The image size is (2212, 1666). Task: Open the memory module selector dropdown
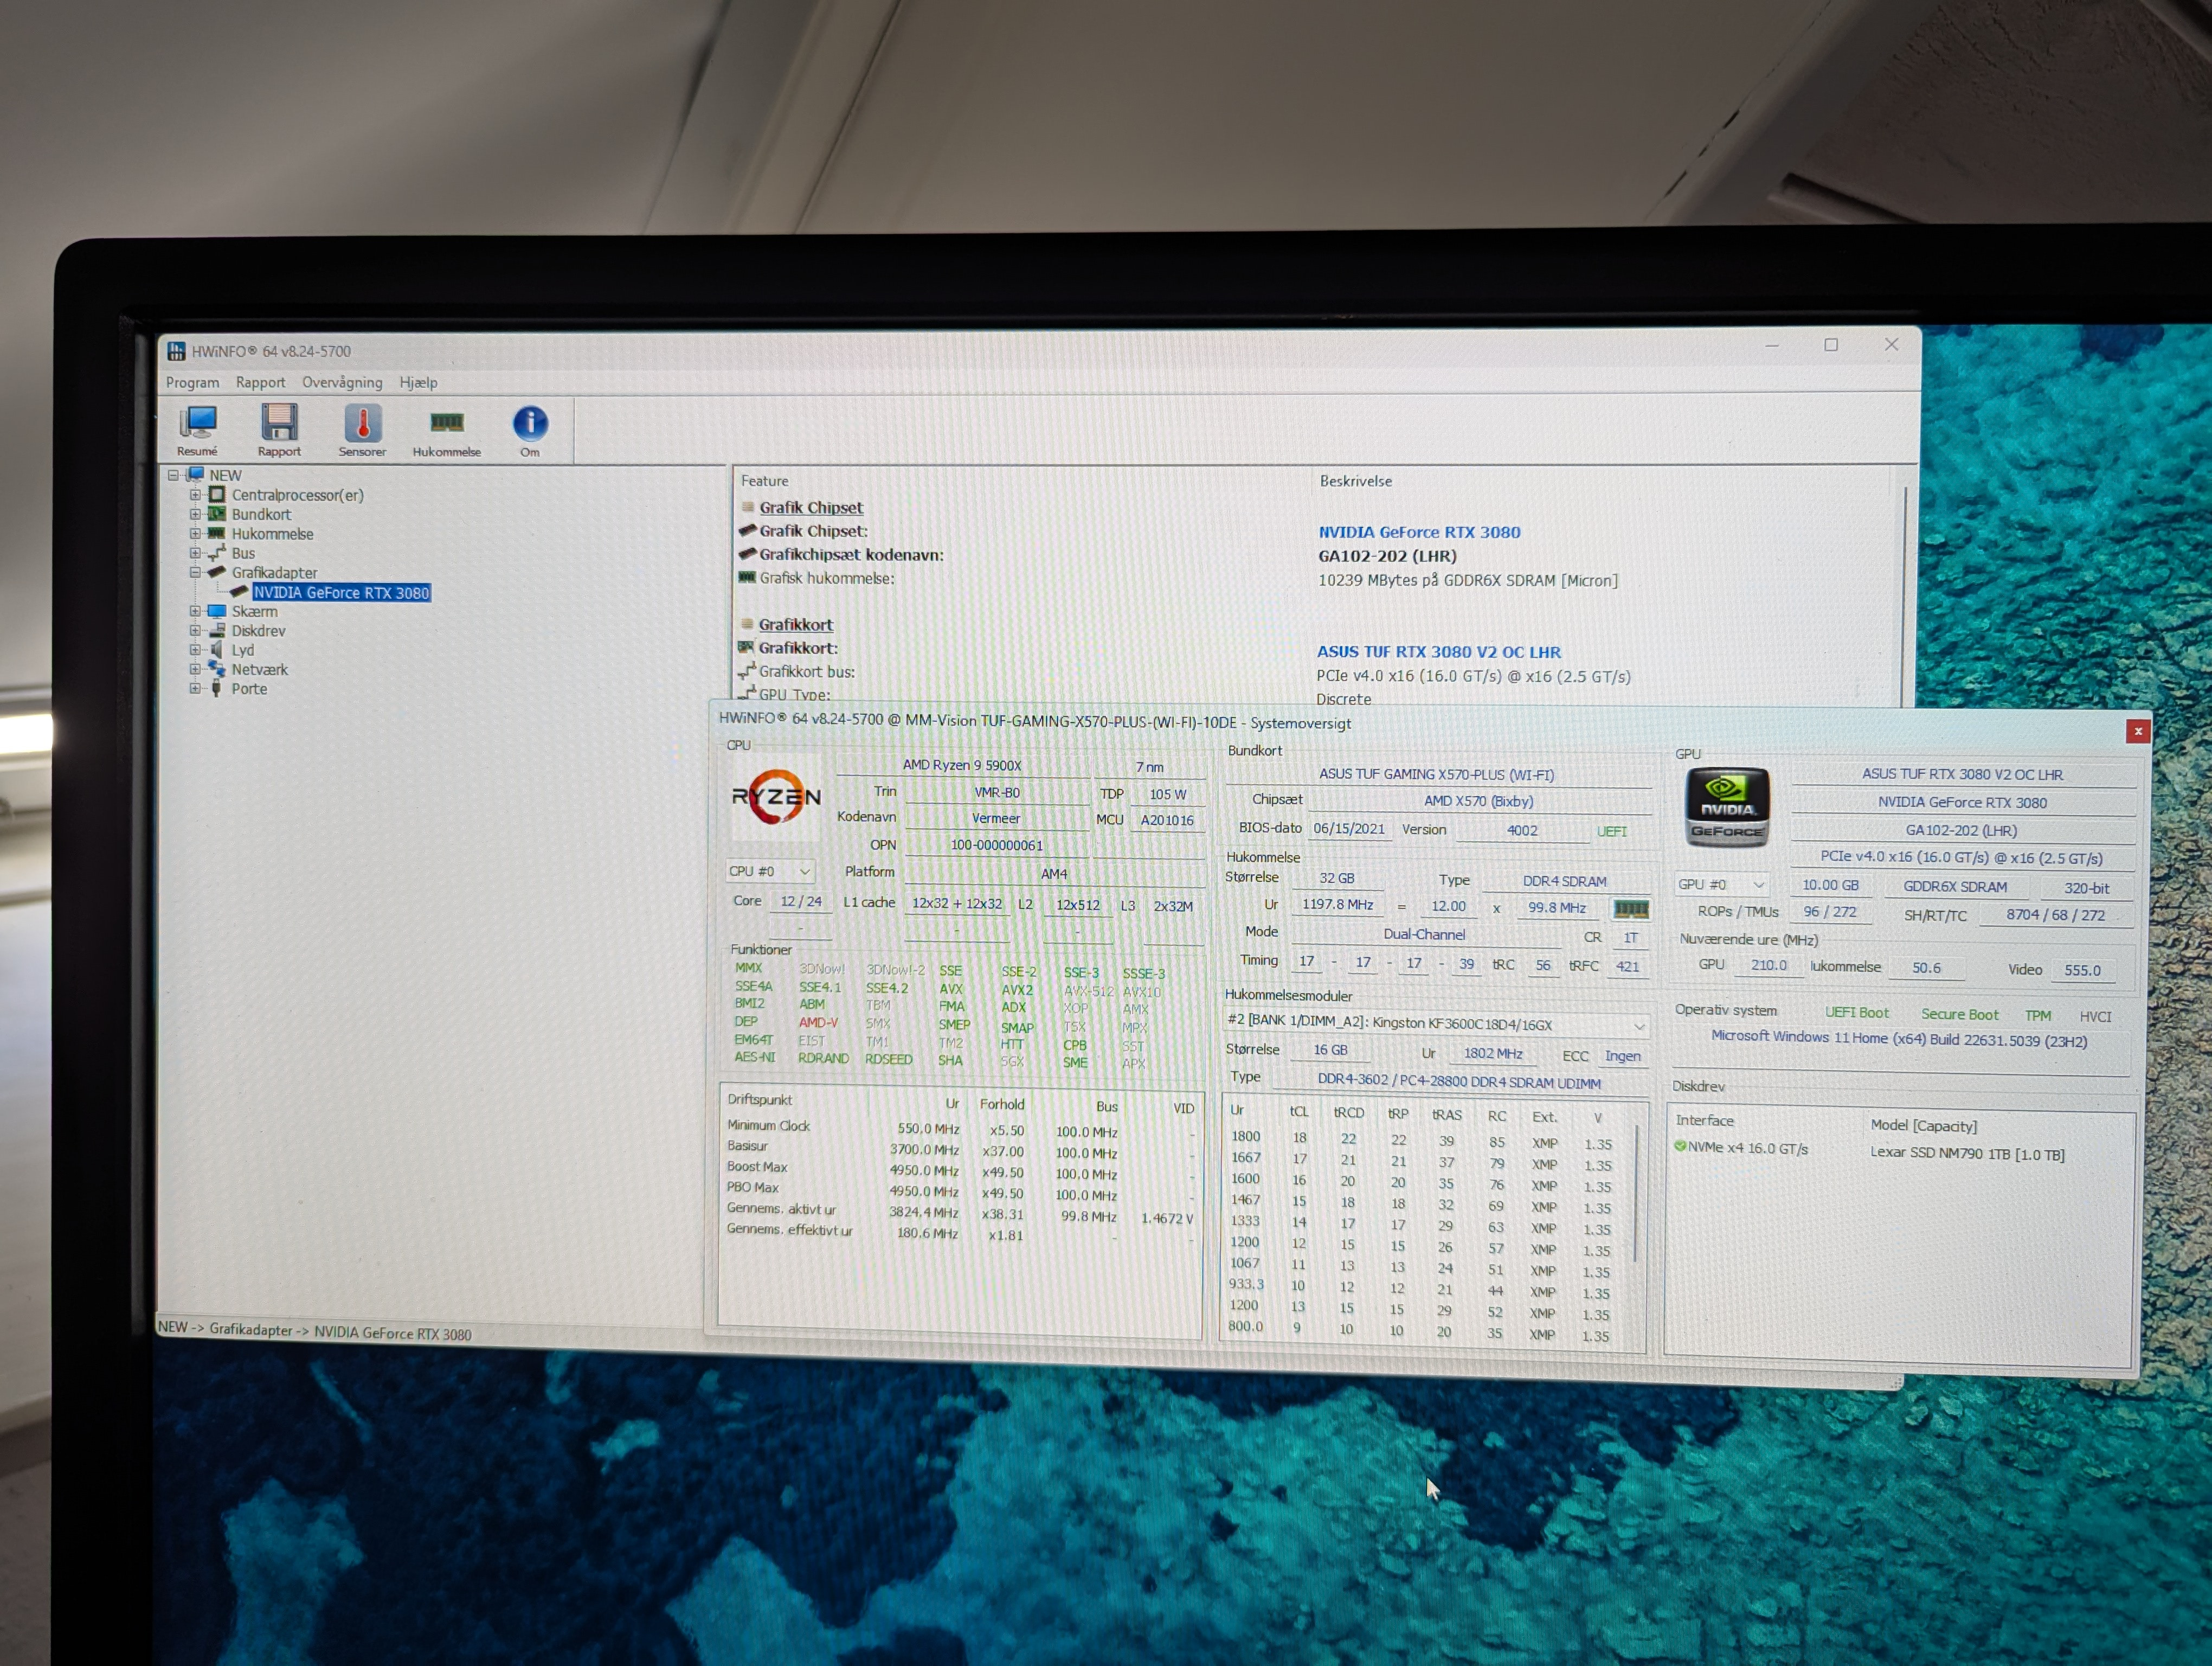click(x=1436, y=1025)
